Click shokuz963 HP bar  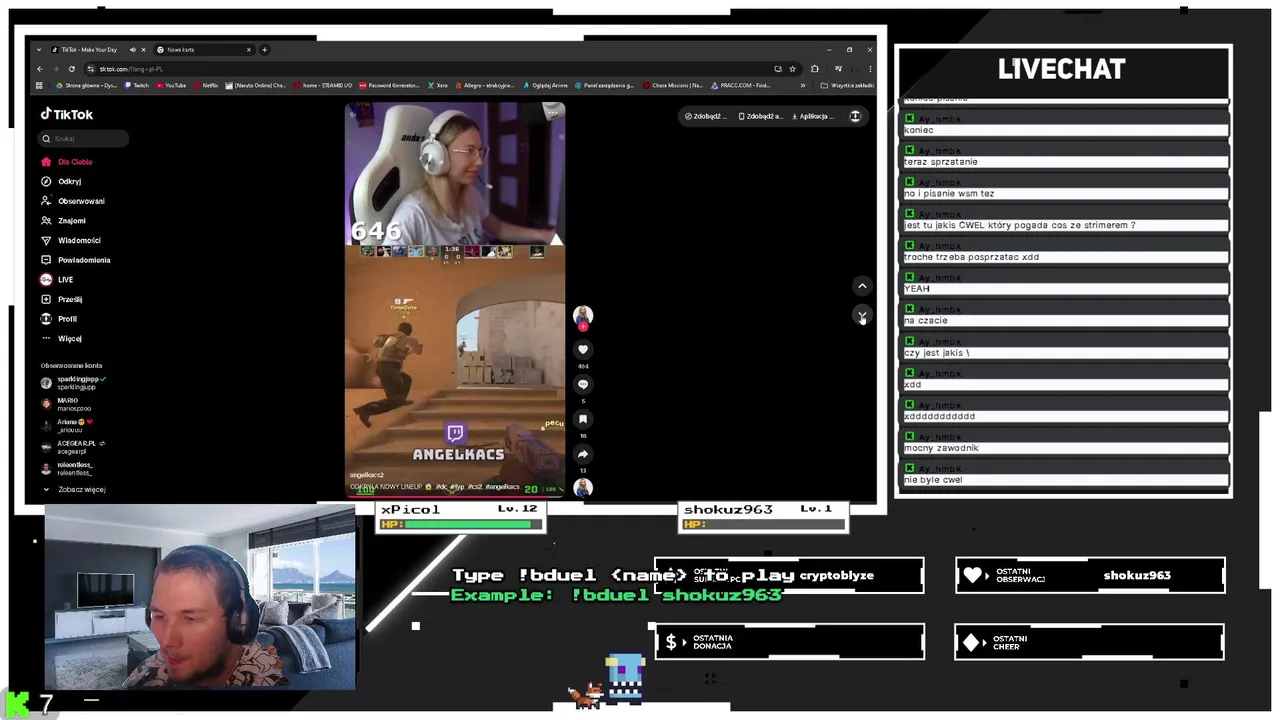765,524
